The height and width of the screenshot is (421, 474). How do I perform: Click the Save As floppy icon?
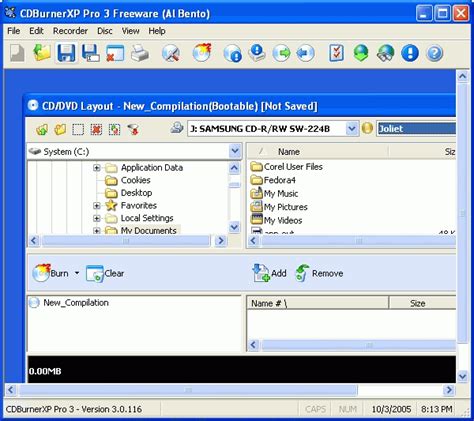tap(90, 53)
